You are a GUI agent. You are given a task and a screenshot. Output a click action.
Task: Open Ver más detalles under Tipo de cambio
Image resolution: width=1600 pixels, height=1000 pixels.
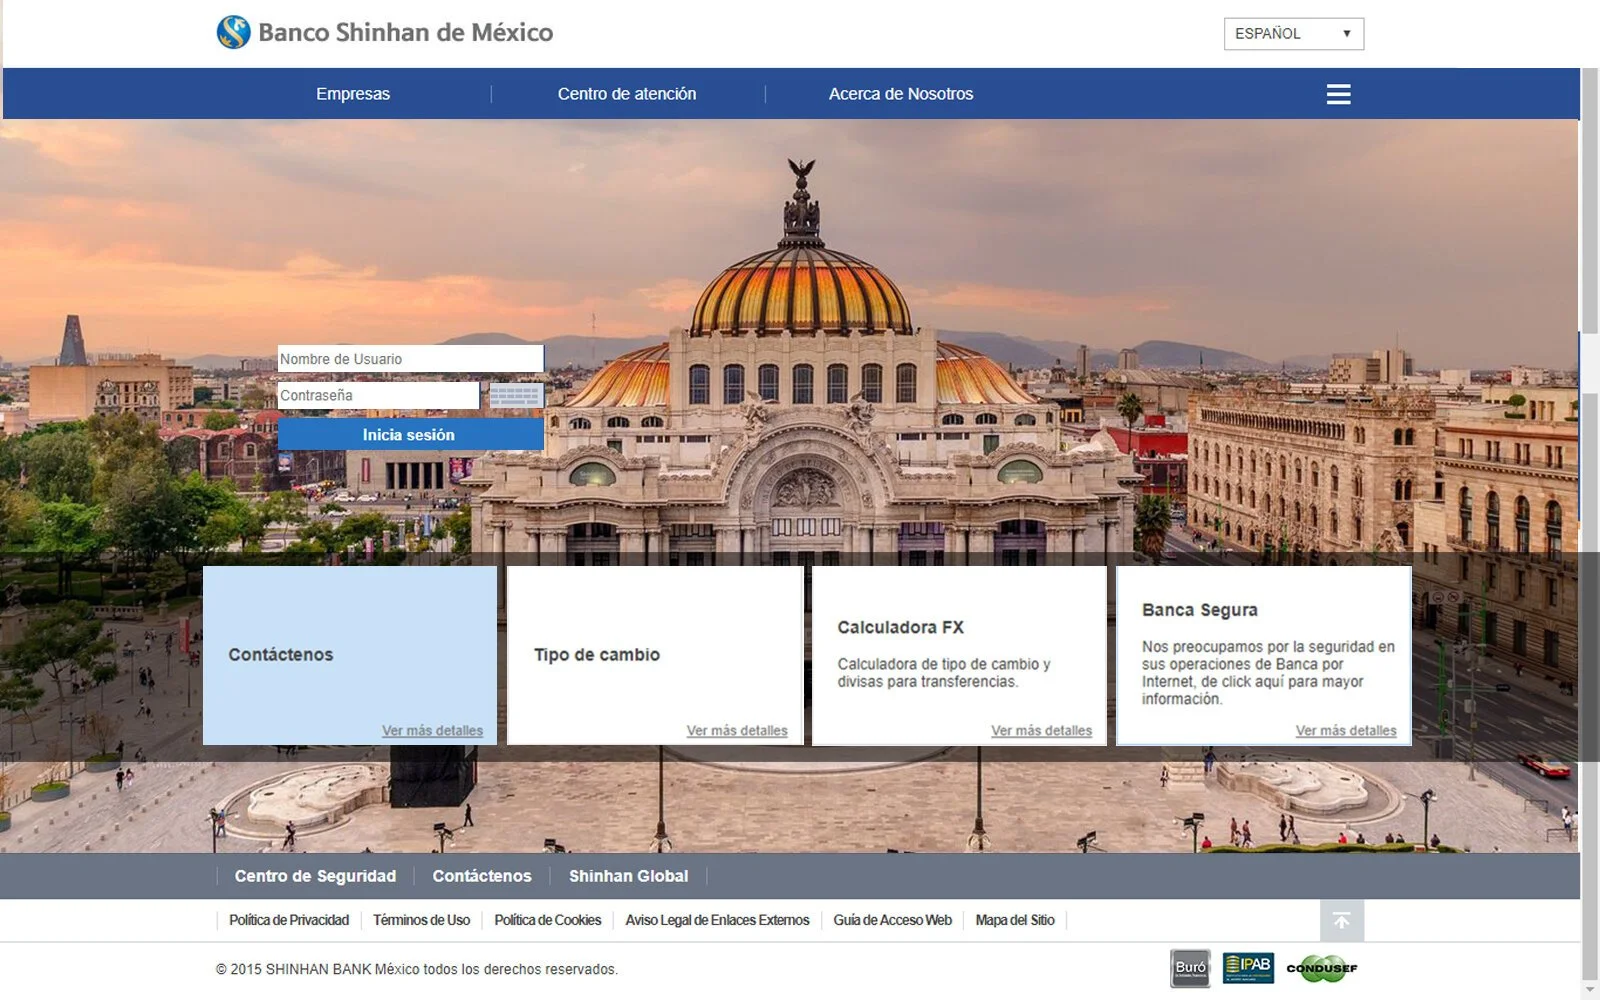737,731
